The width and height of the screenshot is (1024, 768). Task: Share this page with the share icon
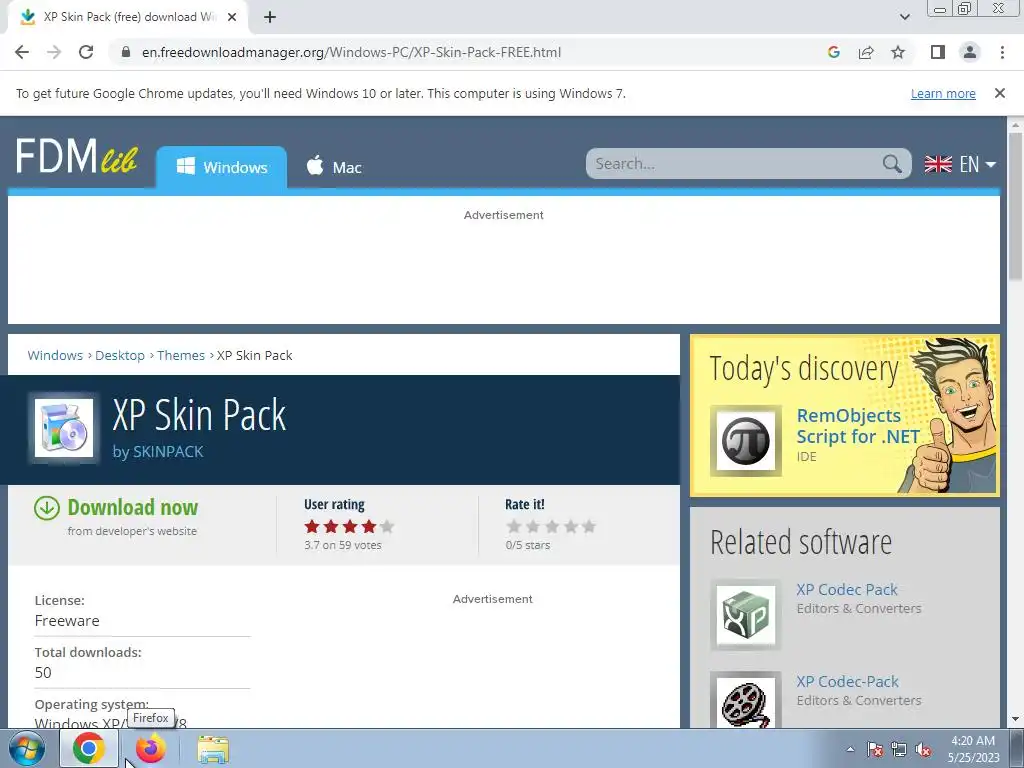[x=866, y=52]
